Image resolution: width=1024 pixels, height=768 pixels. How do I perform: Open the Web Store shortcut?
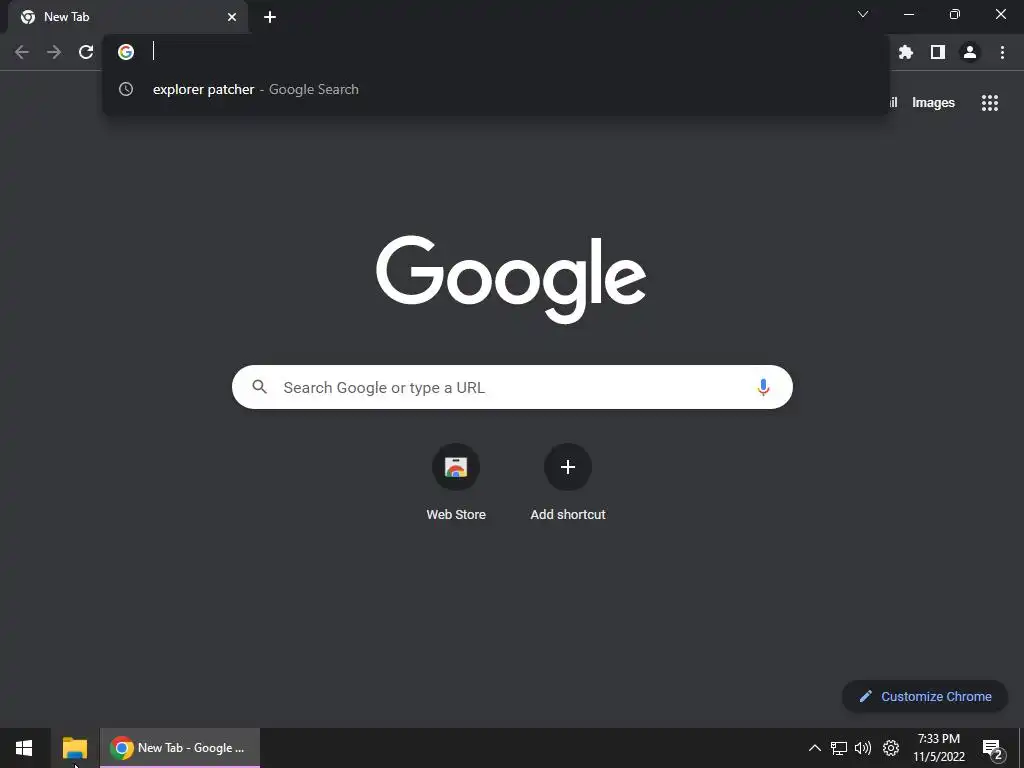coord(456,482)
